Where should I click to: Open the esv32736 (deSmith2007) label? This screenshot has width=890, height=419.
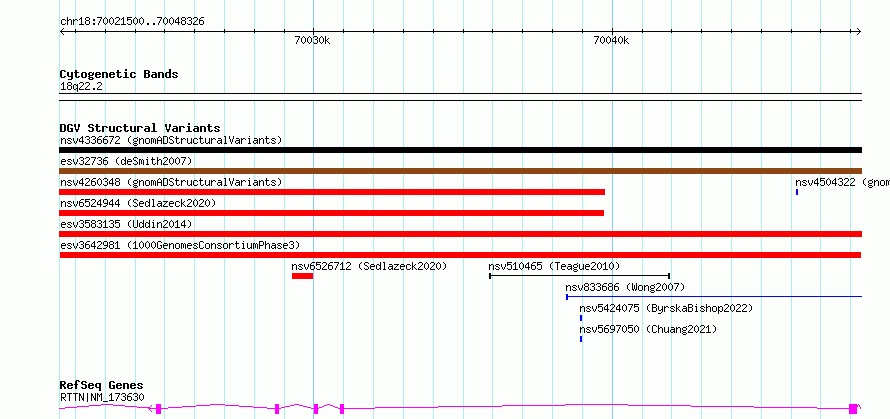pos(126,161)
